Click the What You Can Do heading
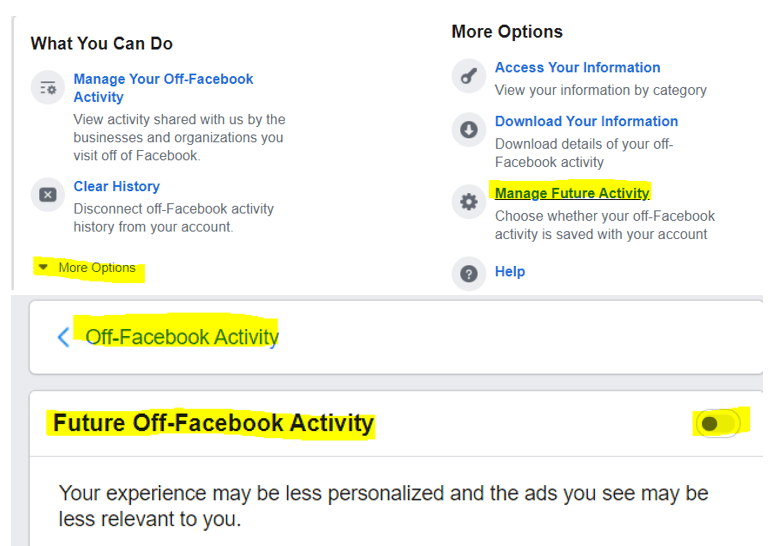This screenshot has height=546, width=783. click(101, 43)
